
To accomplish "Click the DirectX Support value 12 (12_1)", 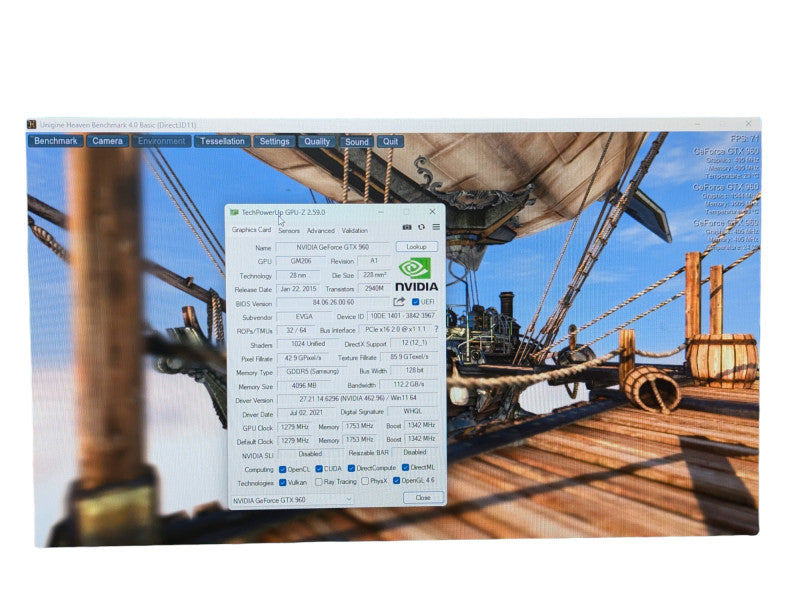I will pyautogui.click(x=414, y=343).
